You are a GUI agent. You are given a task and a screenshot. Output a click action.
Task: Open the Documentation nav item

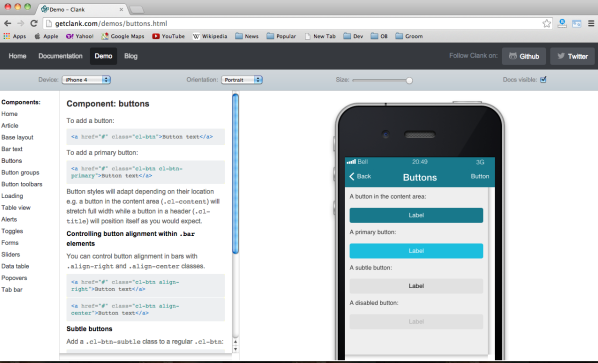(x=60, y=56)
